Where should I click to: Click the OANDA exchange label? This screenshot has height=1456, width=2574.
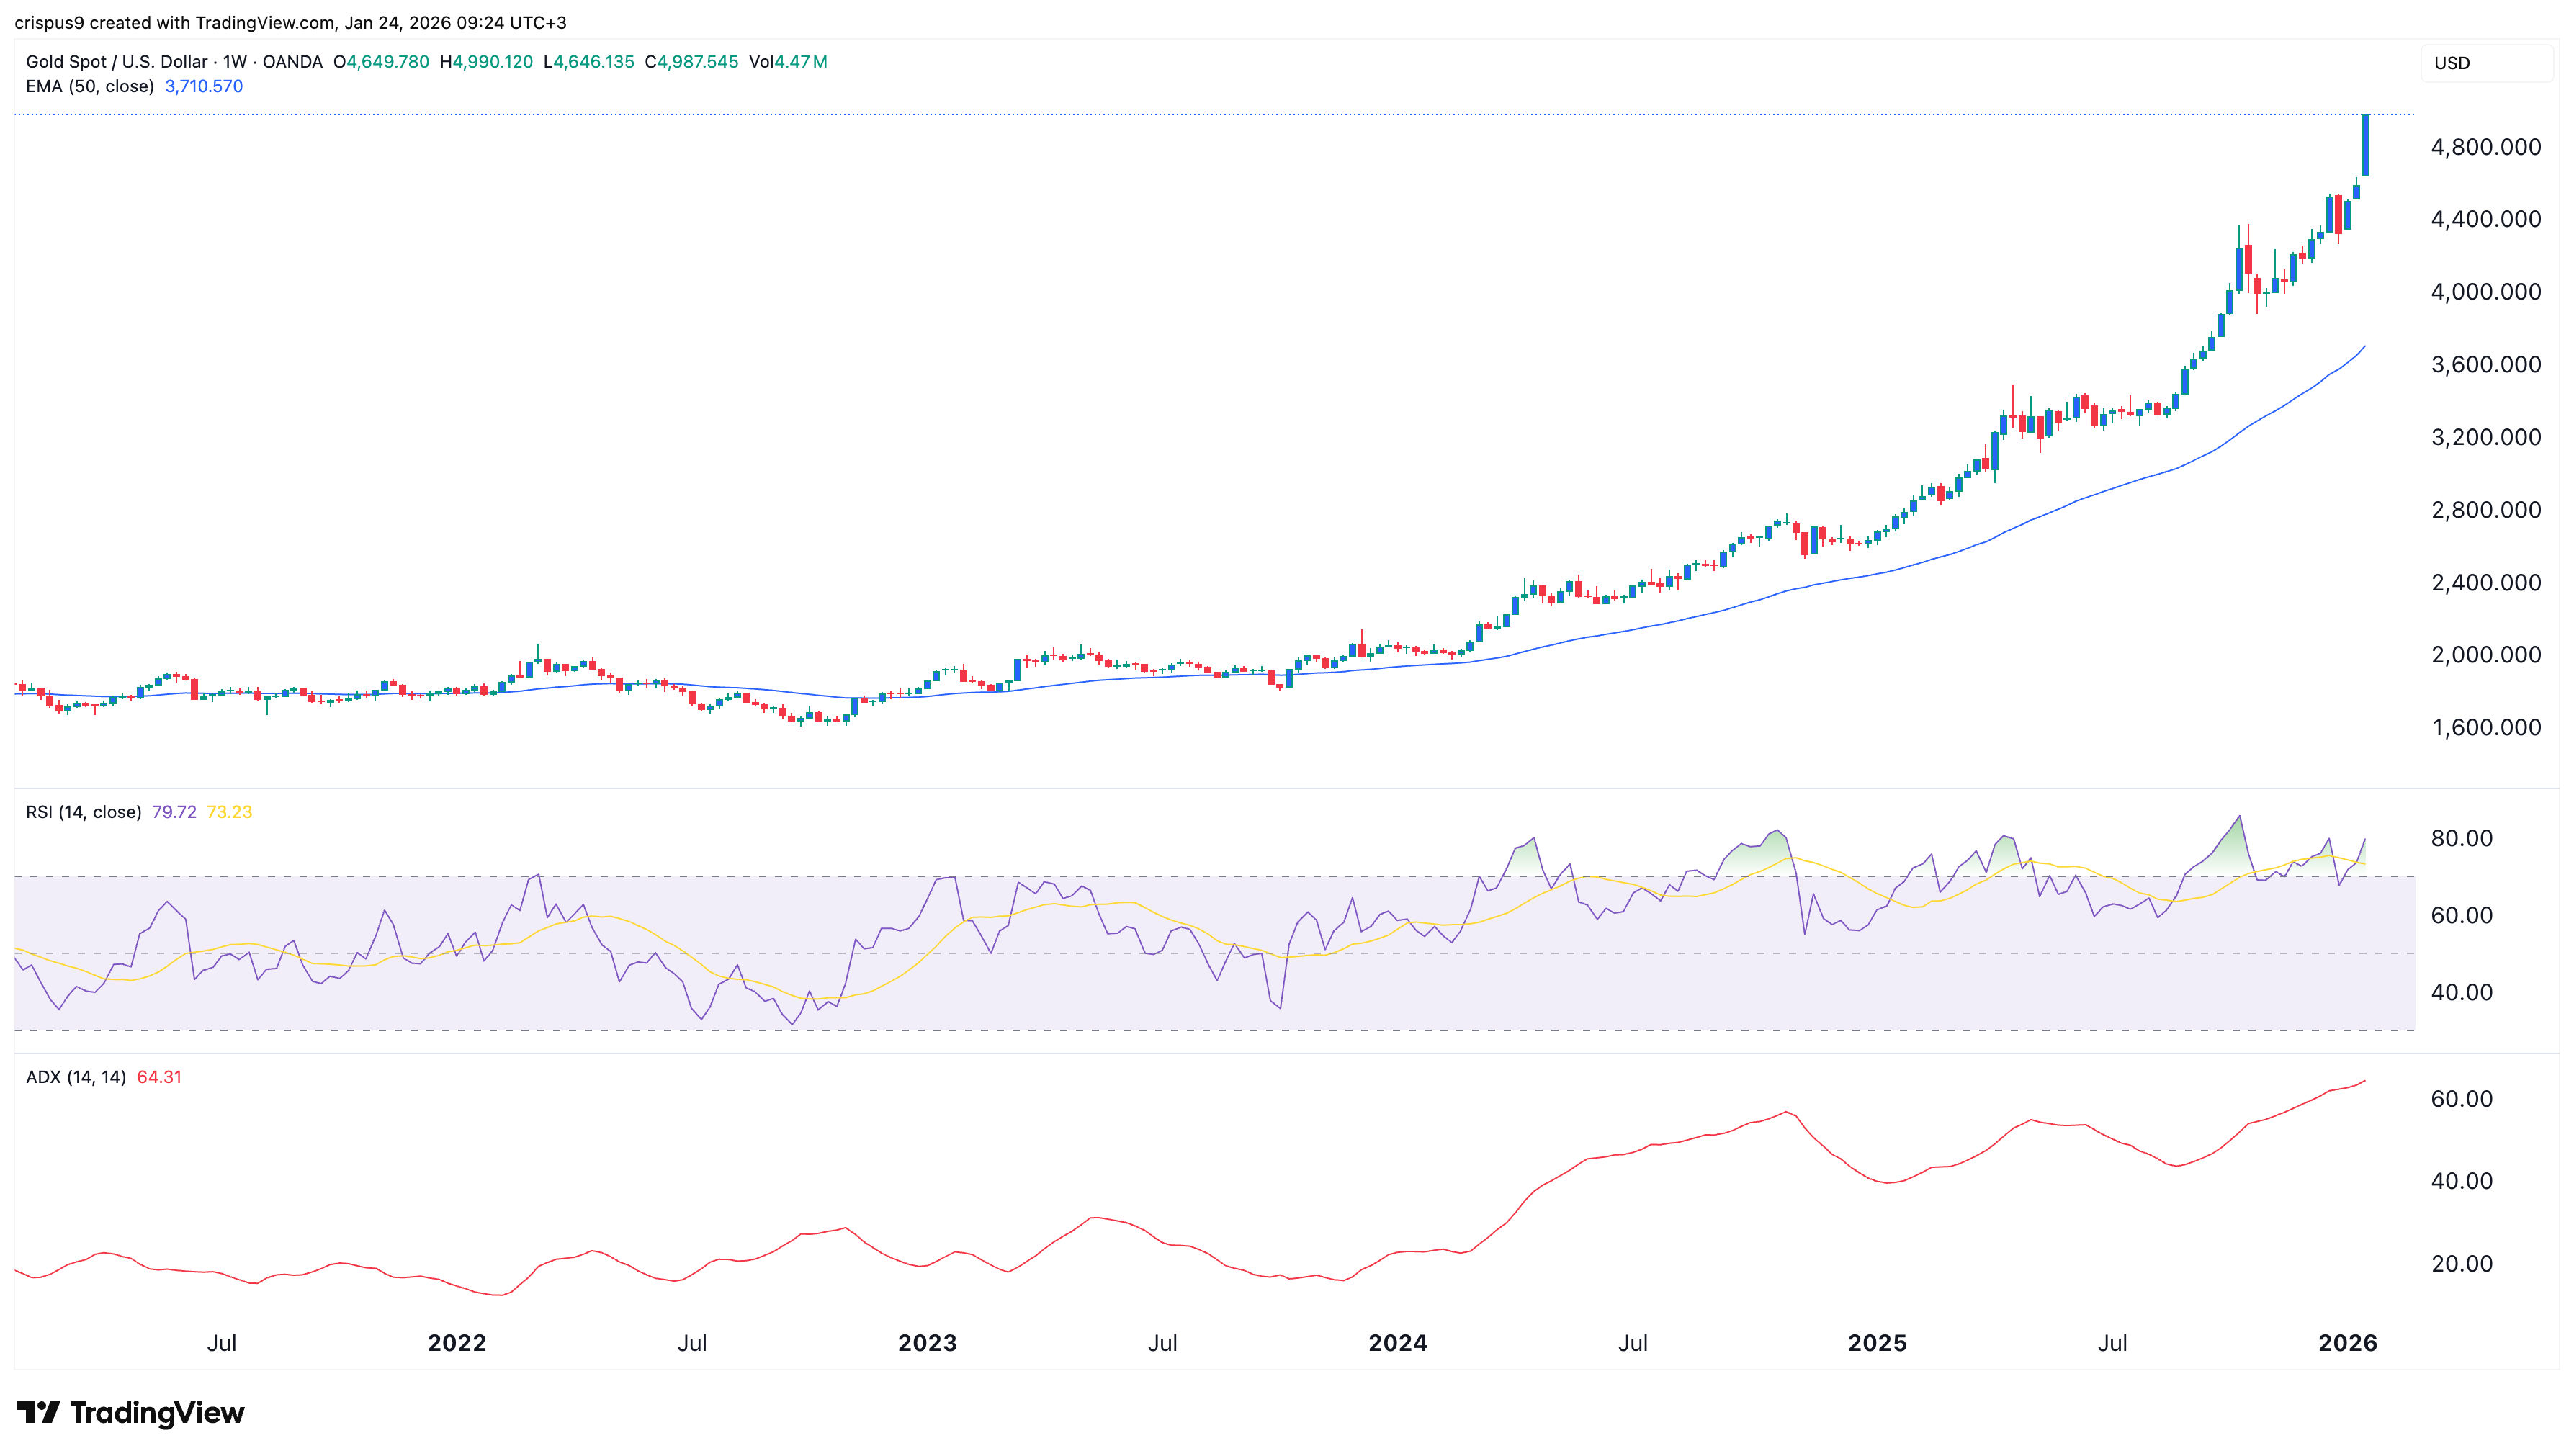(292, 62)
